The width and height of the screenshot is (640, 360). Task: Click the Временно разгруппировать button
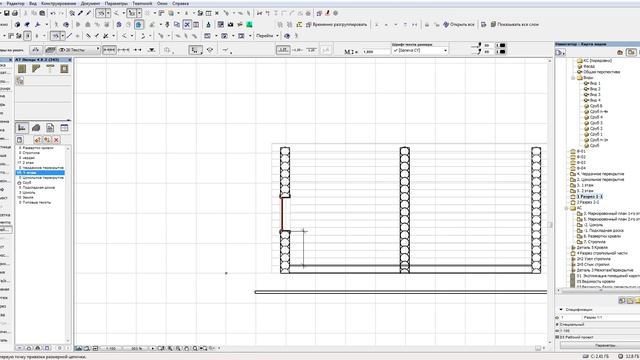click(x=336, y=24)
